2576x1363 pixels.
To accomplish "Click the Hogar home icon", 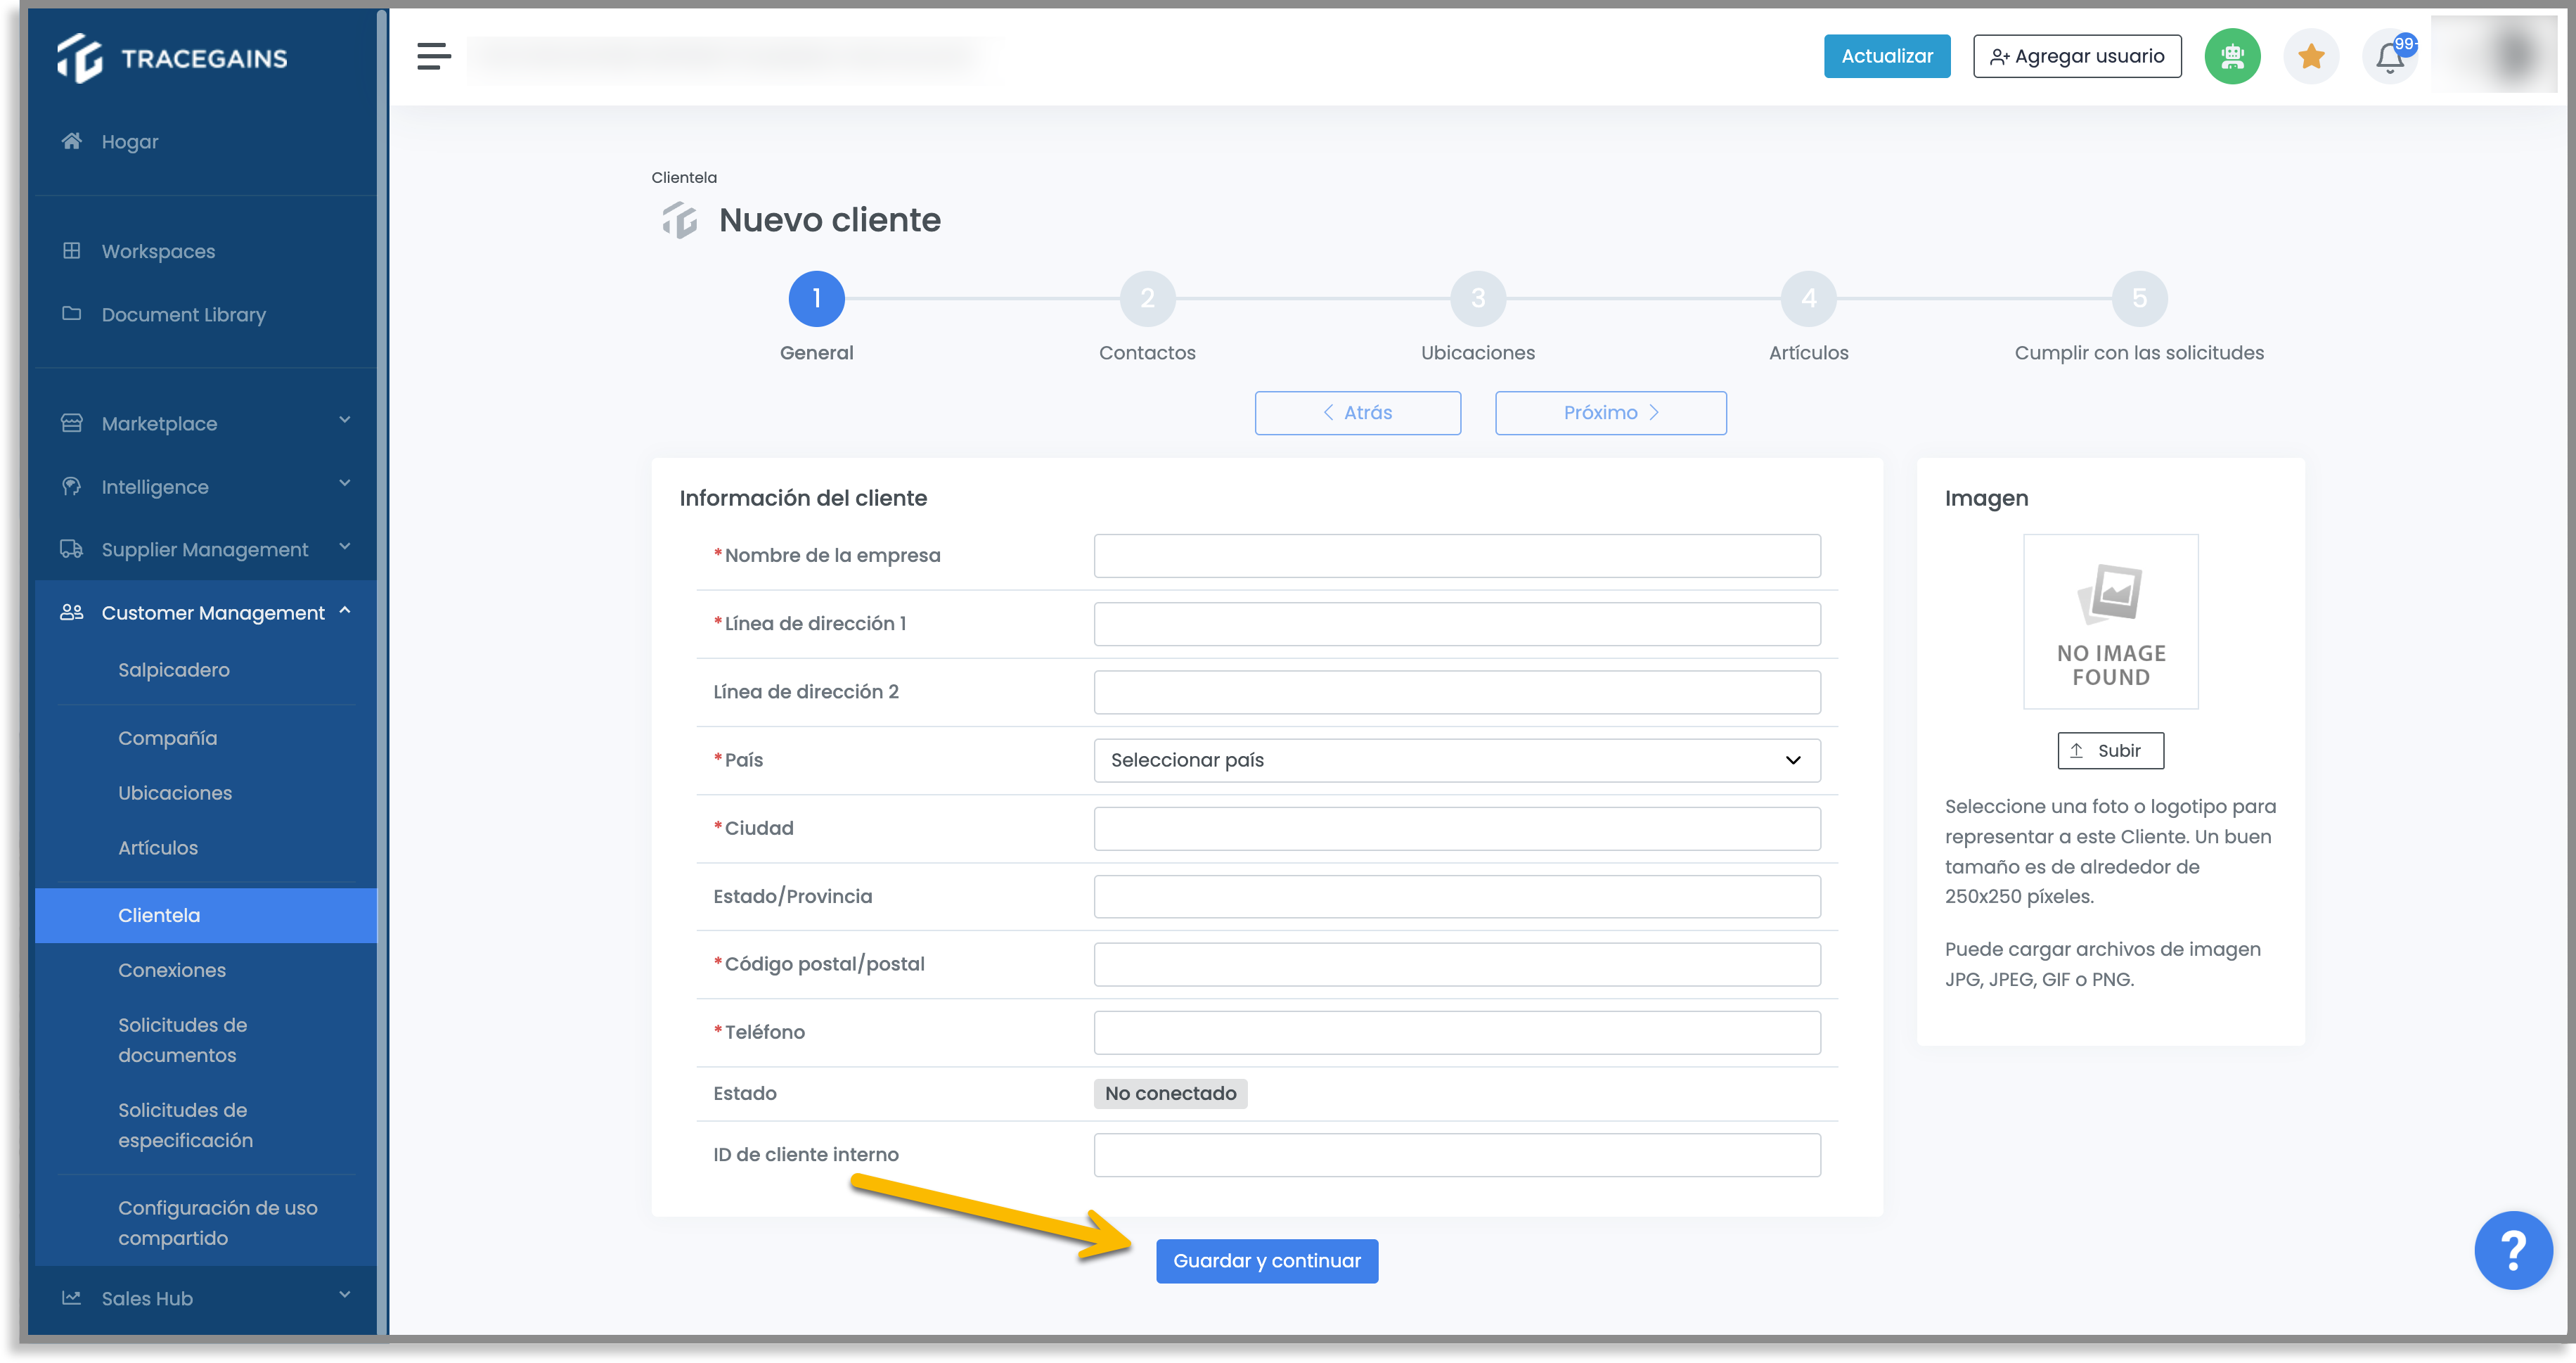I will tap(71, 141).
